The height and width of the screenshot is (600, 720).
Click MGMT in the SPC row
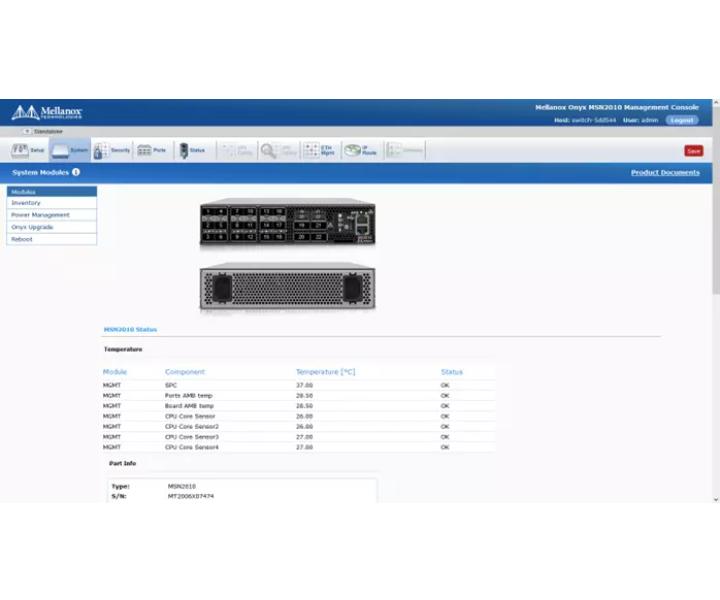pos(112,385)
